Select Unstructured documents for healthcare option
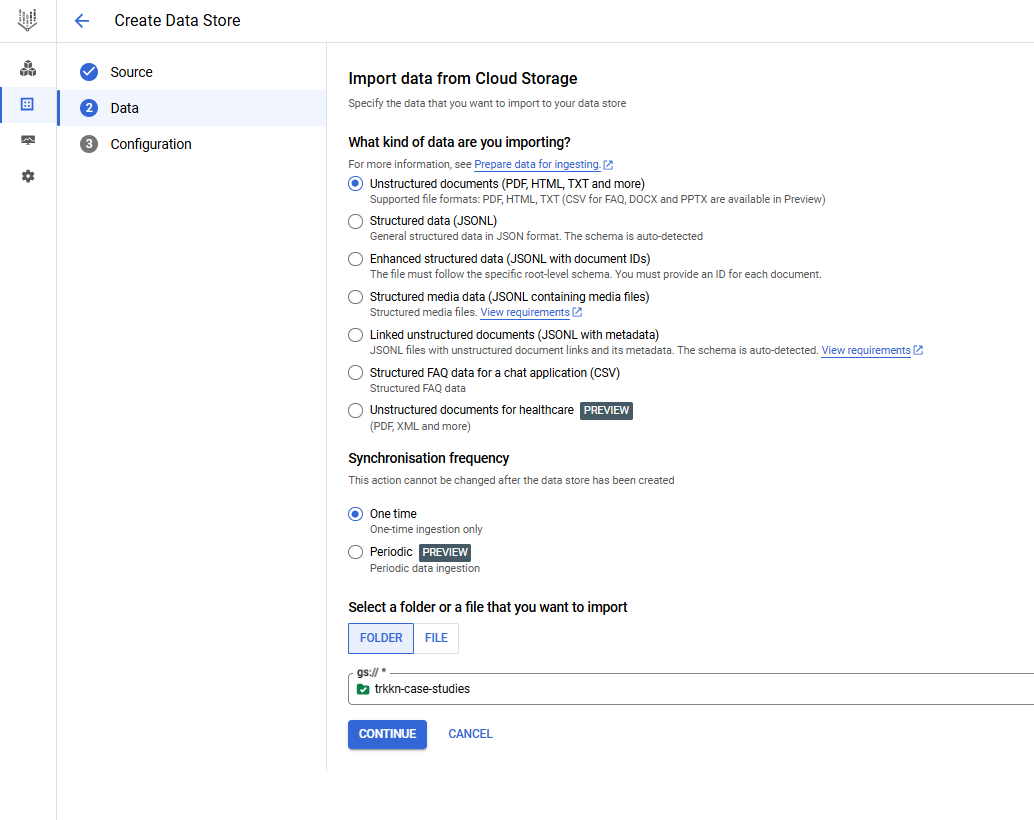Screen dimensions: 1034x820 (x=355, y=410)
